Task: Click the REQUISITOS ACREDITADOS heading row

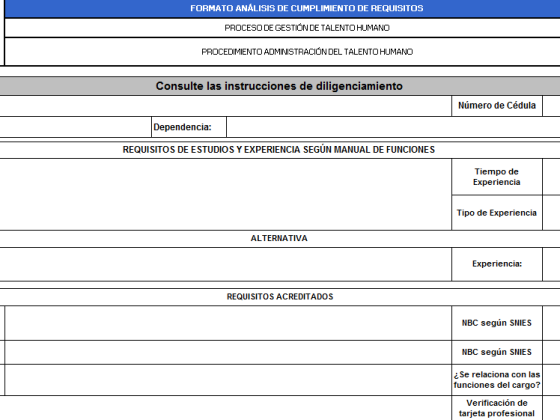Action: pos(279,297)
